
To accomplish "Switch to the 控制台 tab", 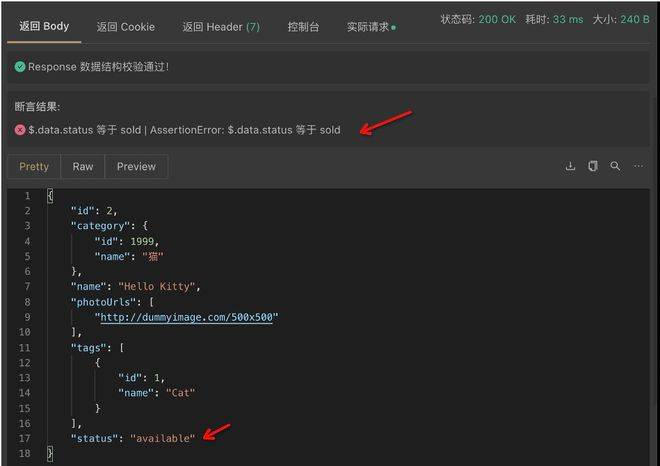I will coord(303,27).
